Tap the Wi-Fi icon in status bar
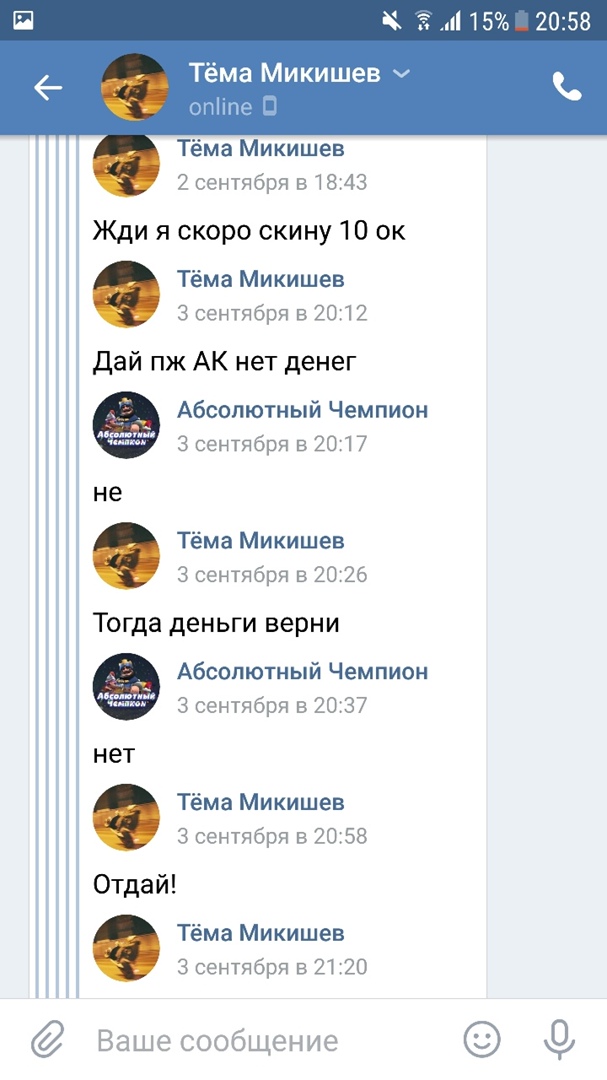Screen dimensions: 607x1080 [423, 20]
